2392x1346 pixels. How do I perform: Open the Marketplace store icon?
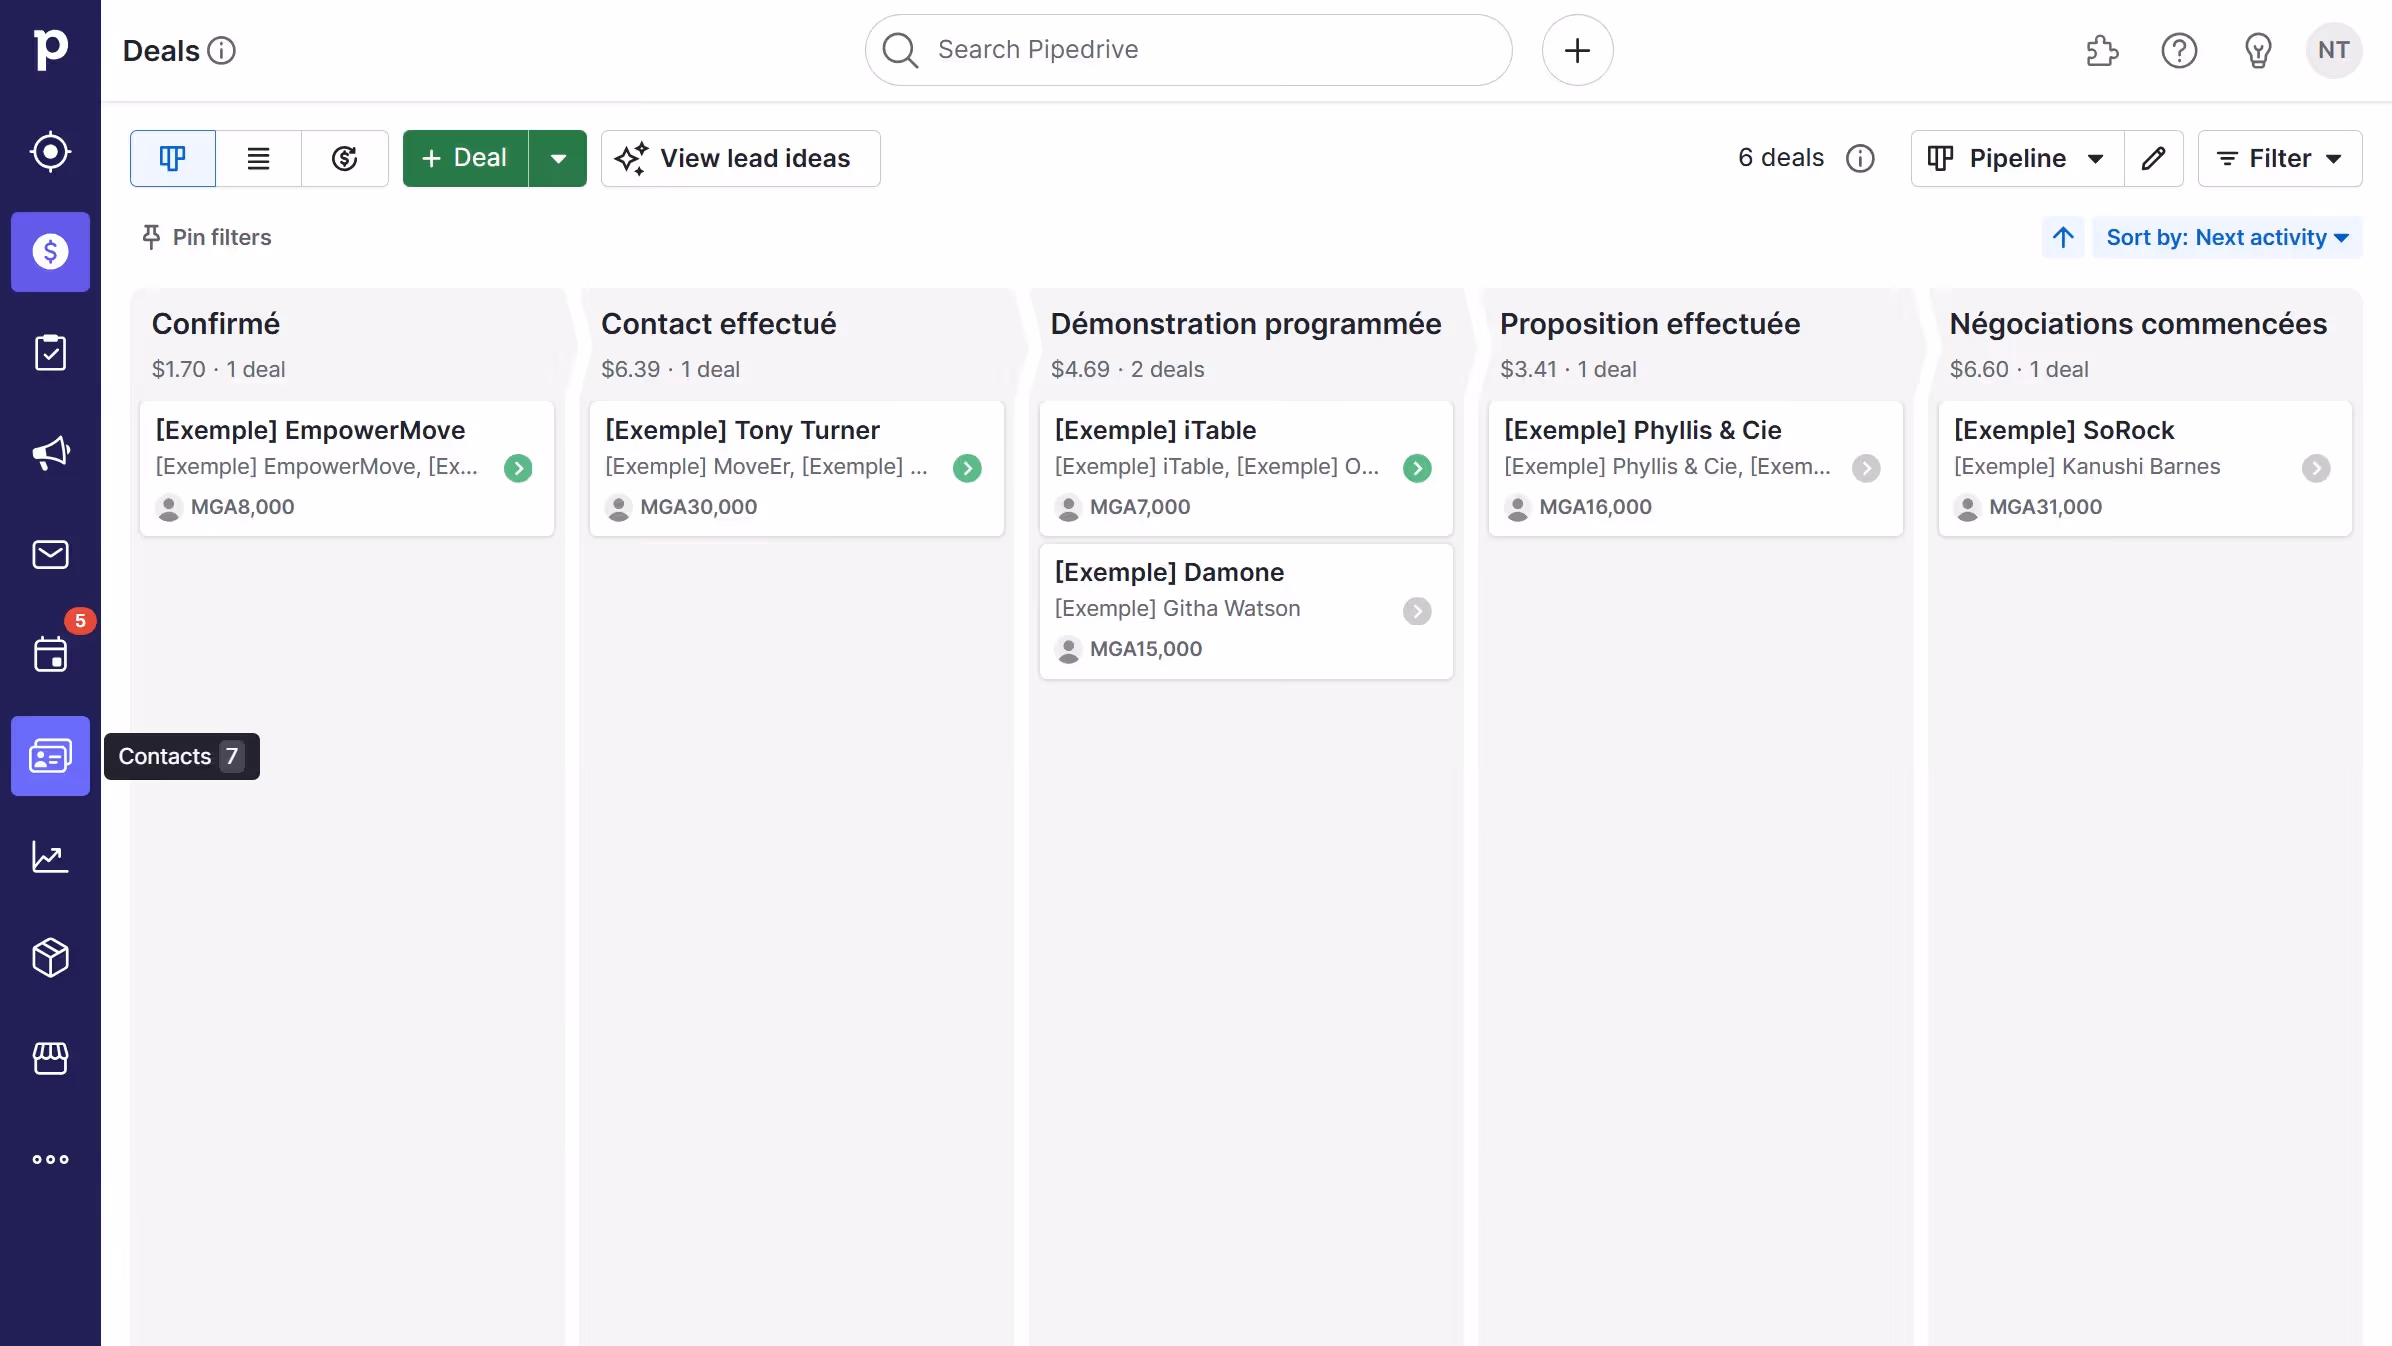50,1059
